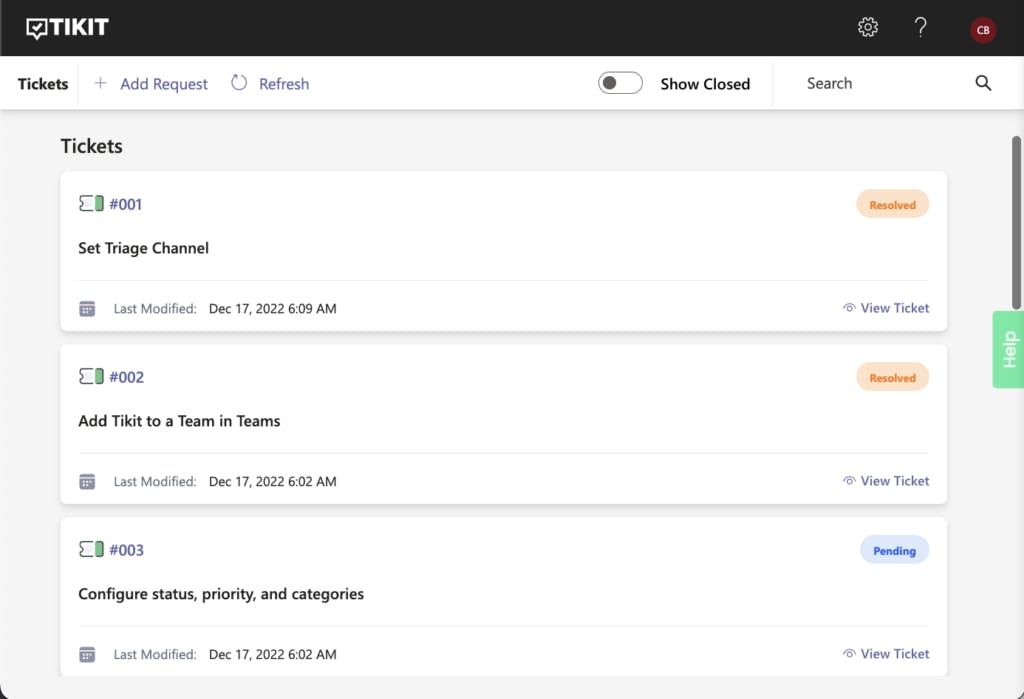Toggle the Show Closed switch
1024x699 pixels.
point(620,84)
